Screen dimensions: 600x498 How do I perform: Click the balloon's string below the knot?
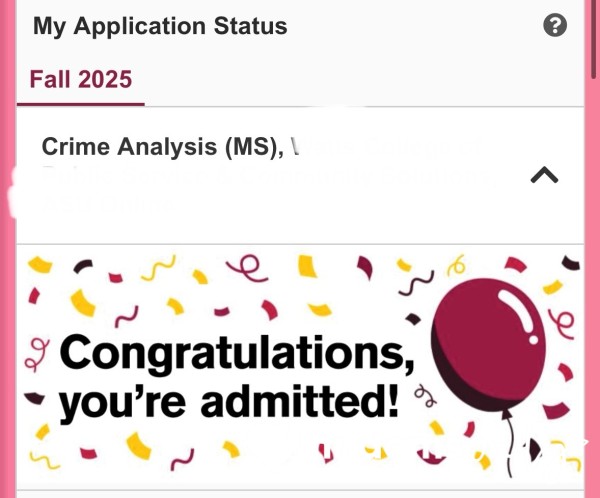[x=510, y=446]
